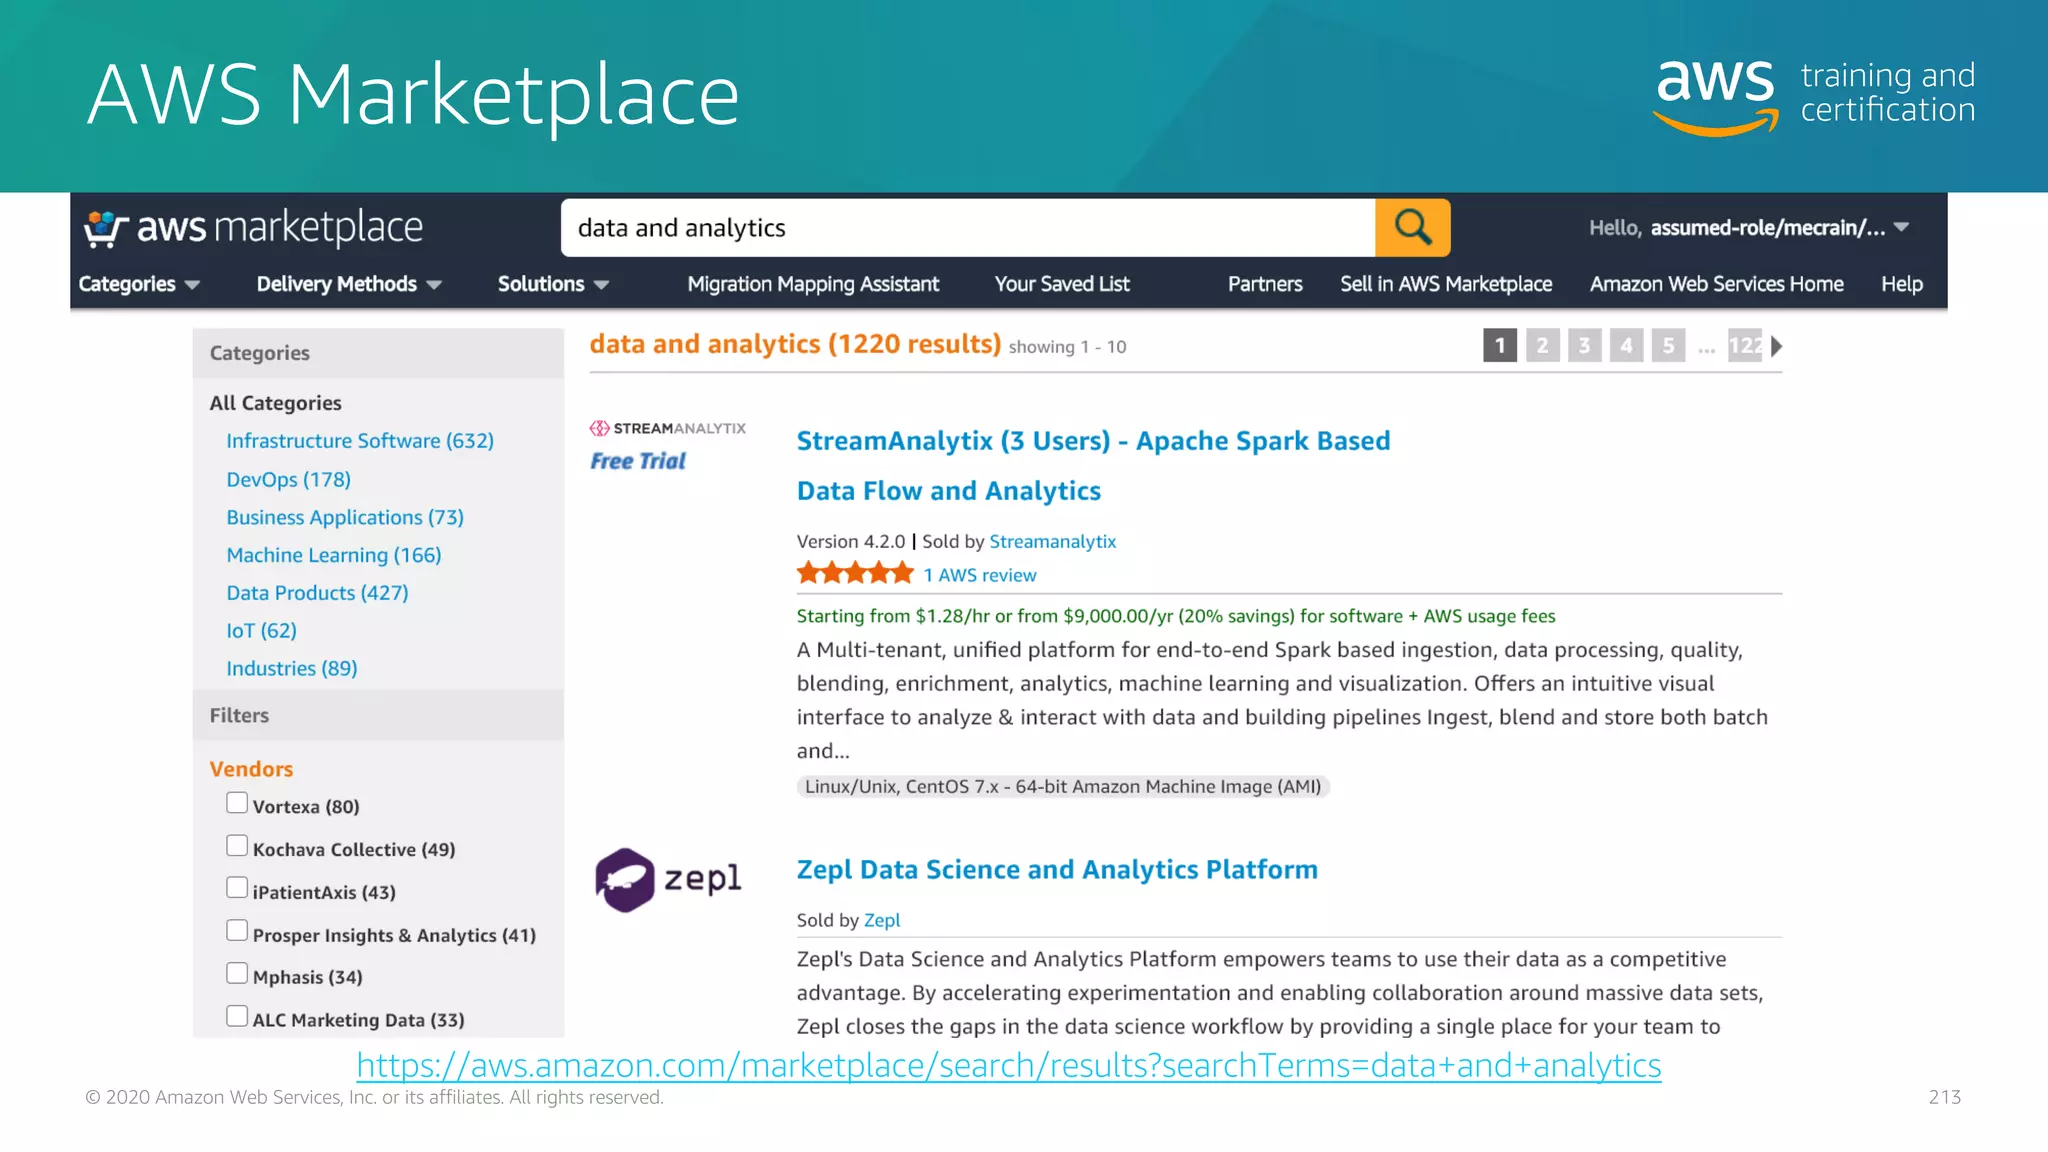Open the Partners menu item
Viewport: 2048px width, 1152px height.
(x=1265, y=284)
